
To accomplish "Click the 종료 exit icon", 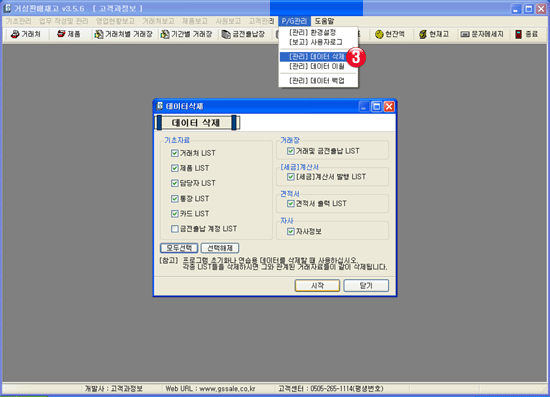I will tap(526, 34).
